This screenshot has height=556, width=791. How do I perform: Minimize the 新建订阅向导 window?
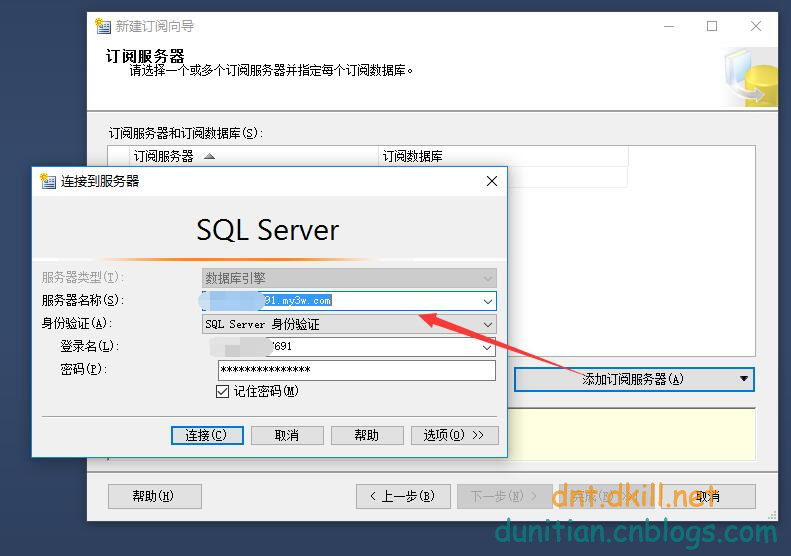click(669, 26)
